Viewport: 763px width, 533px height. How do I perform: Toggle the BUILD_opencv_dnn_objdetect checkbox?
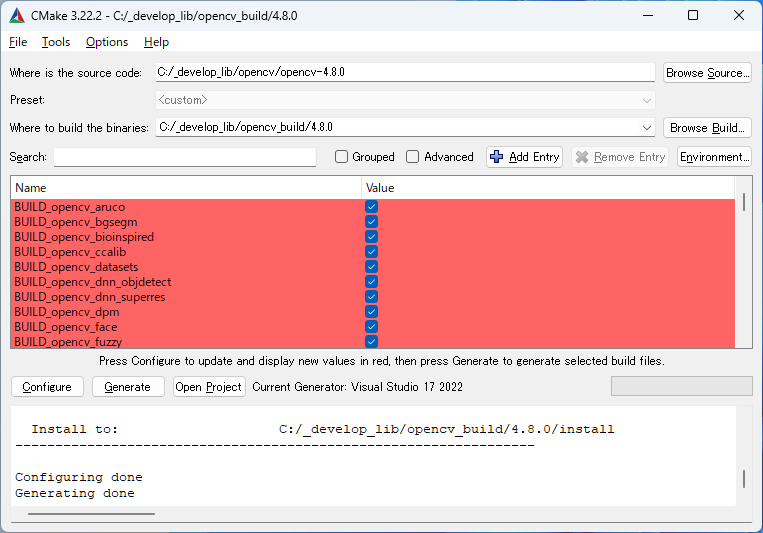coord(371,282)
